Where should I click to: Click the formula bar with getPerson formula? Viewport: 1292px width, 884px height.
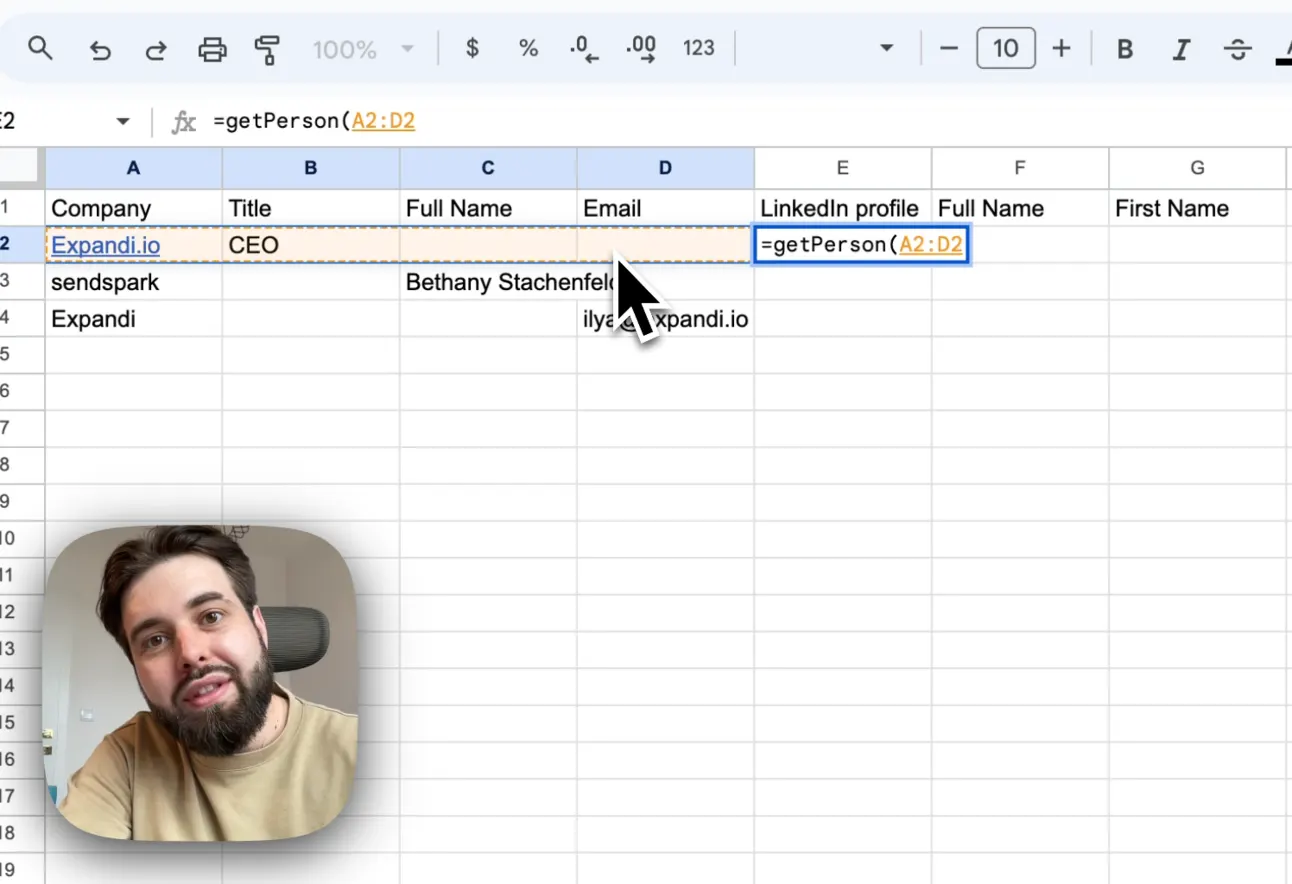pos(750,121)
